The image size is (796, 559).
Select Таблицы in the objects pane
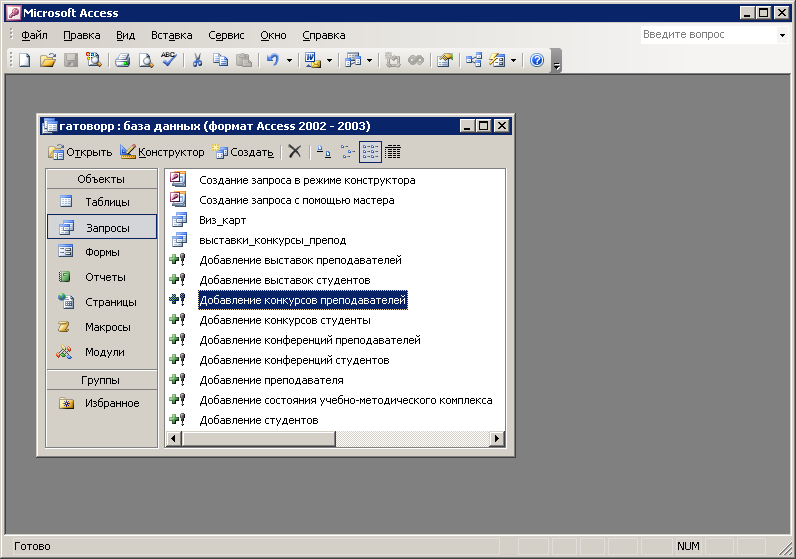(x=102, y=202)
